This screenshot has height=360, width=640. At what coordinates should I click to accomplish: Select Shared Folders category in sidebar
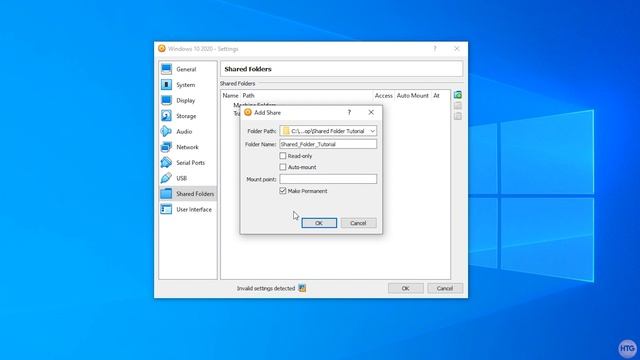pyautogui.click(x=187, y=193)
